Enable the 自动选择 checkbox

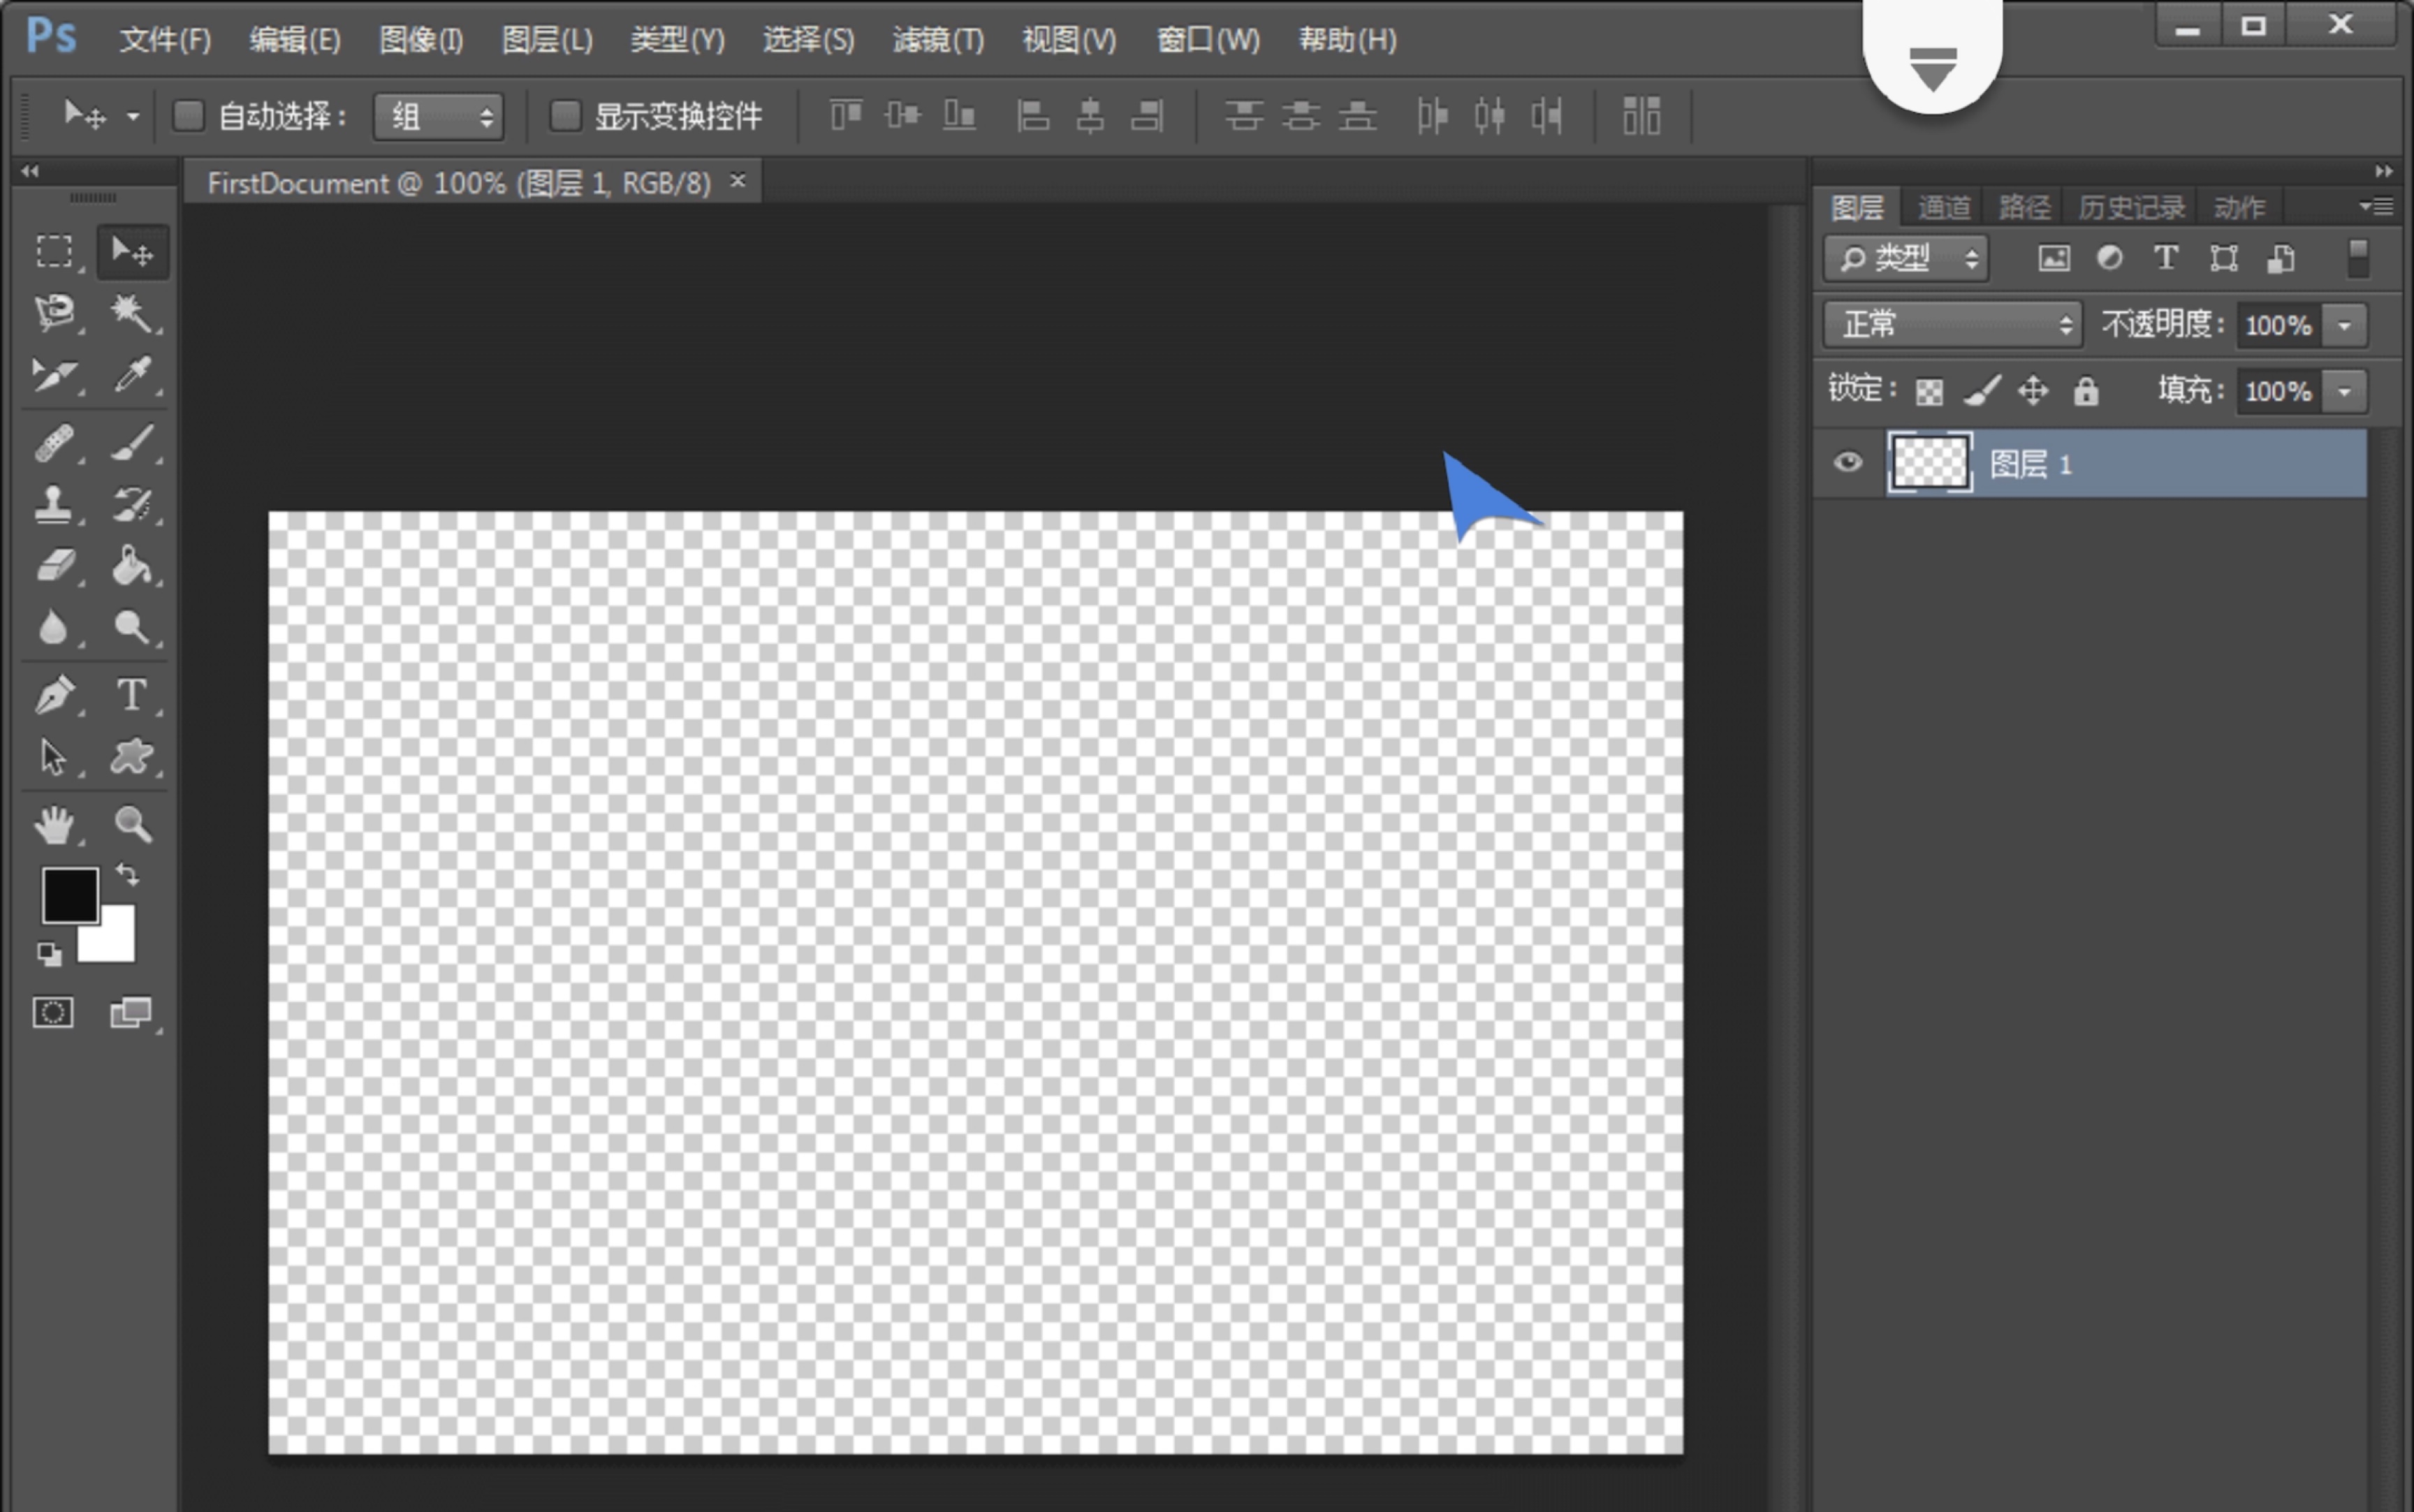pyautogui.click(x=188, y=115)
